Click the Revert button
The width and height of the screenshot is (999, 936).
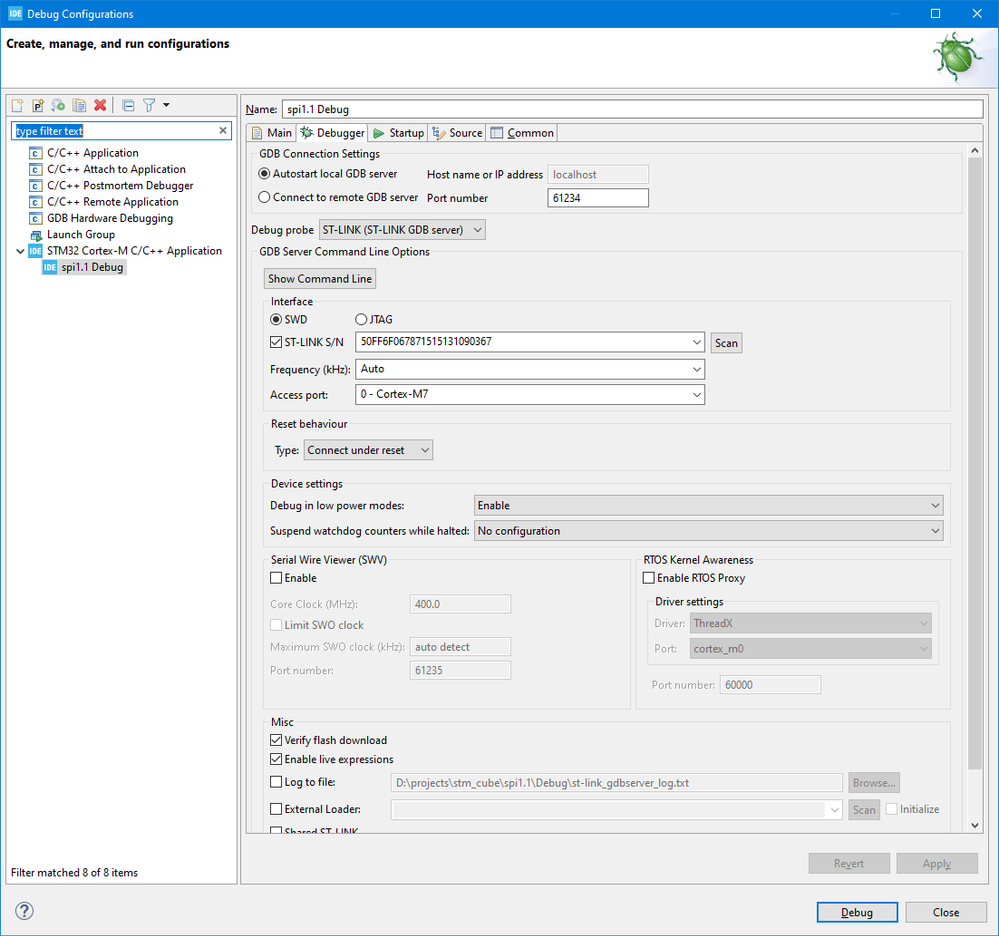849,863
